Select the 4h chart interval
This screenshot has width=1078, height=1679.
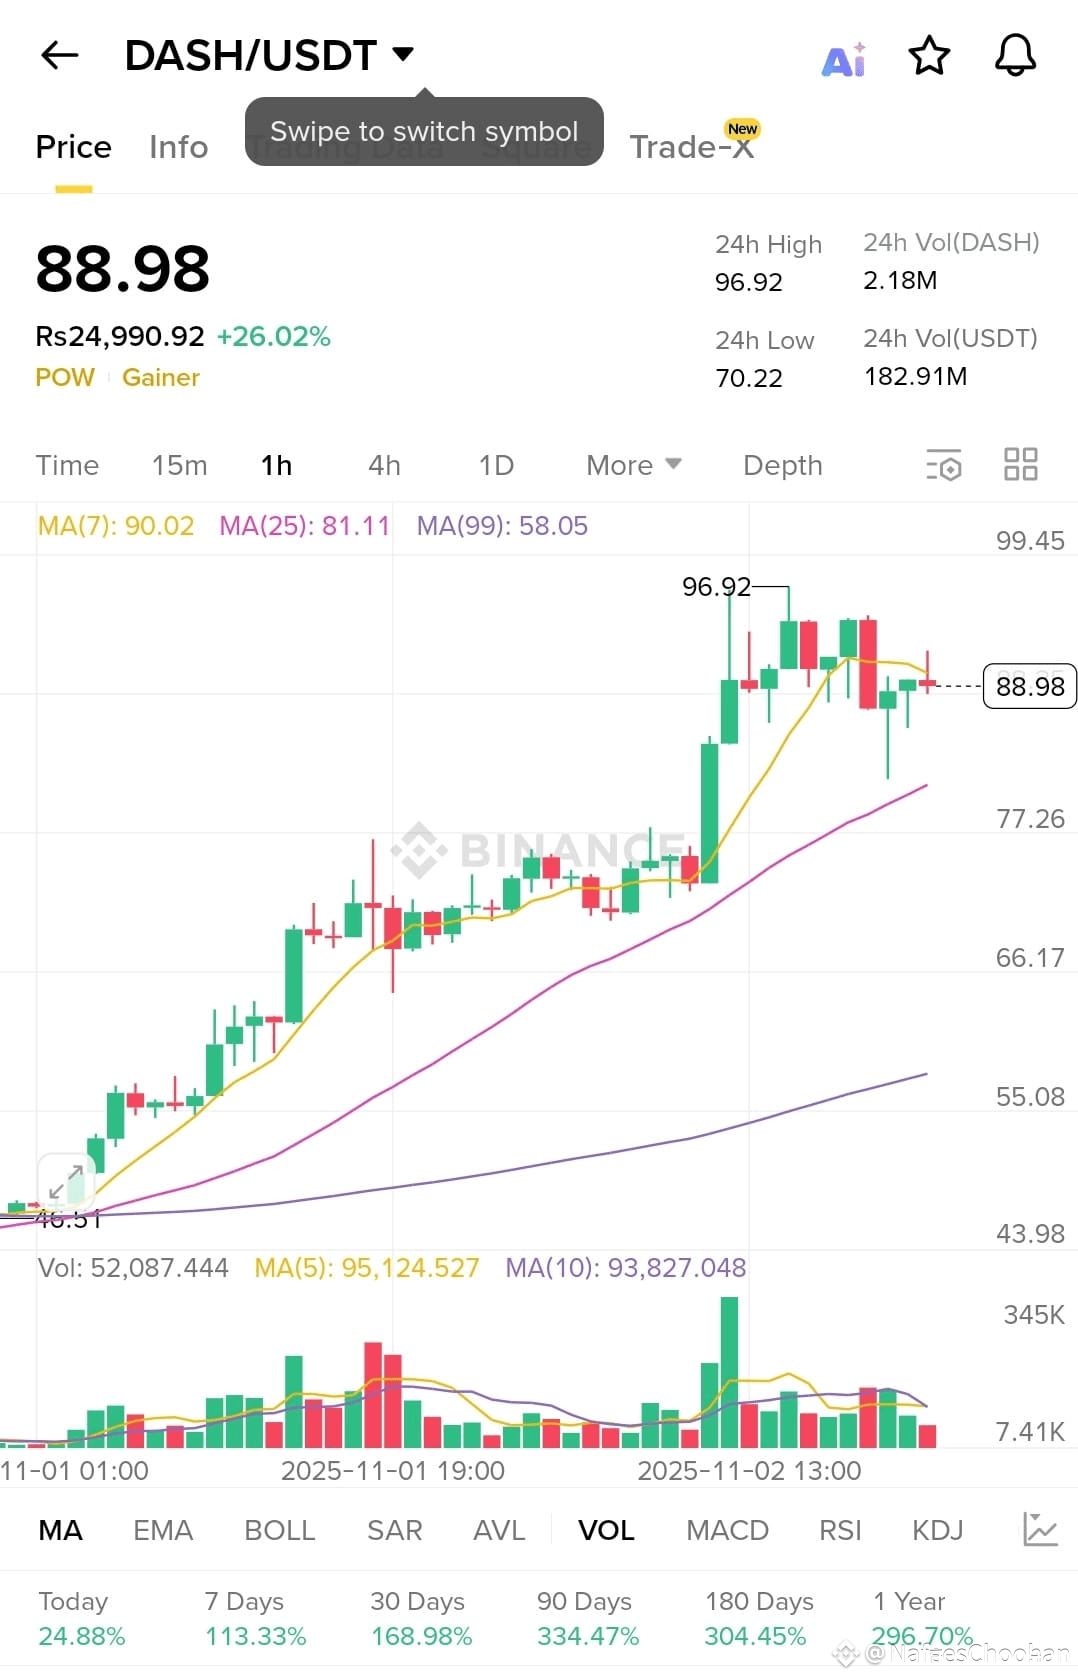(x=384, y=465)
